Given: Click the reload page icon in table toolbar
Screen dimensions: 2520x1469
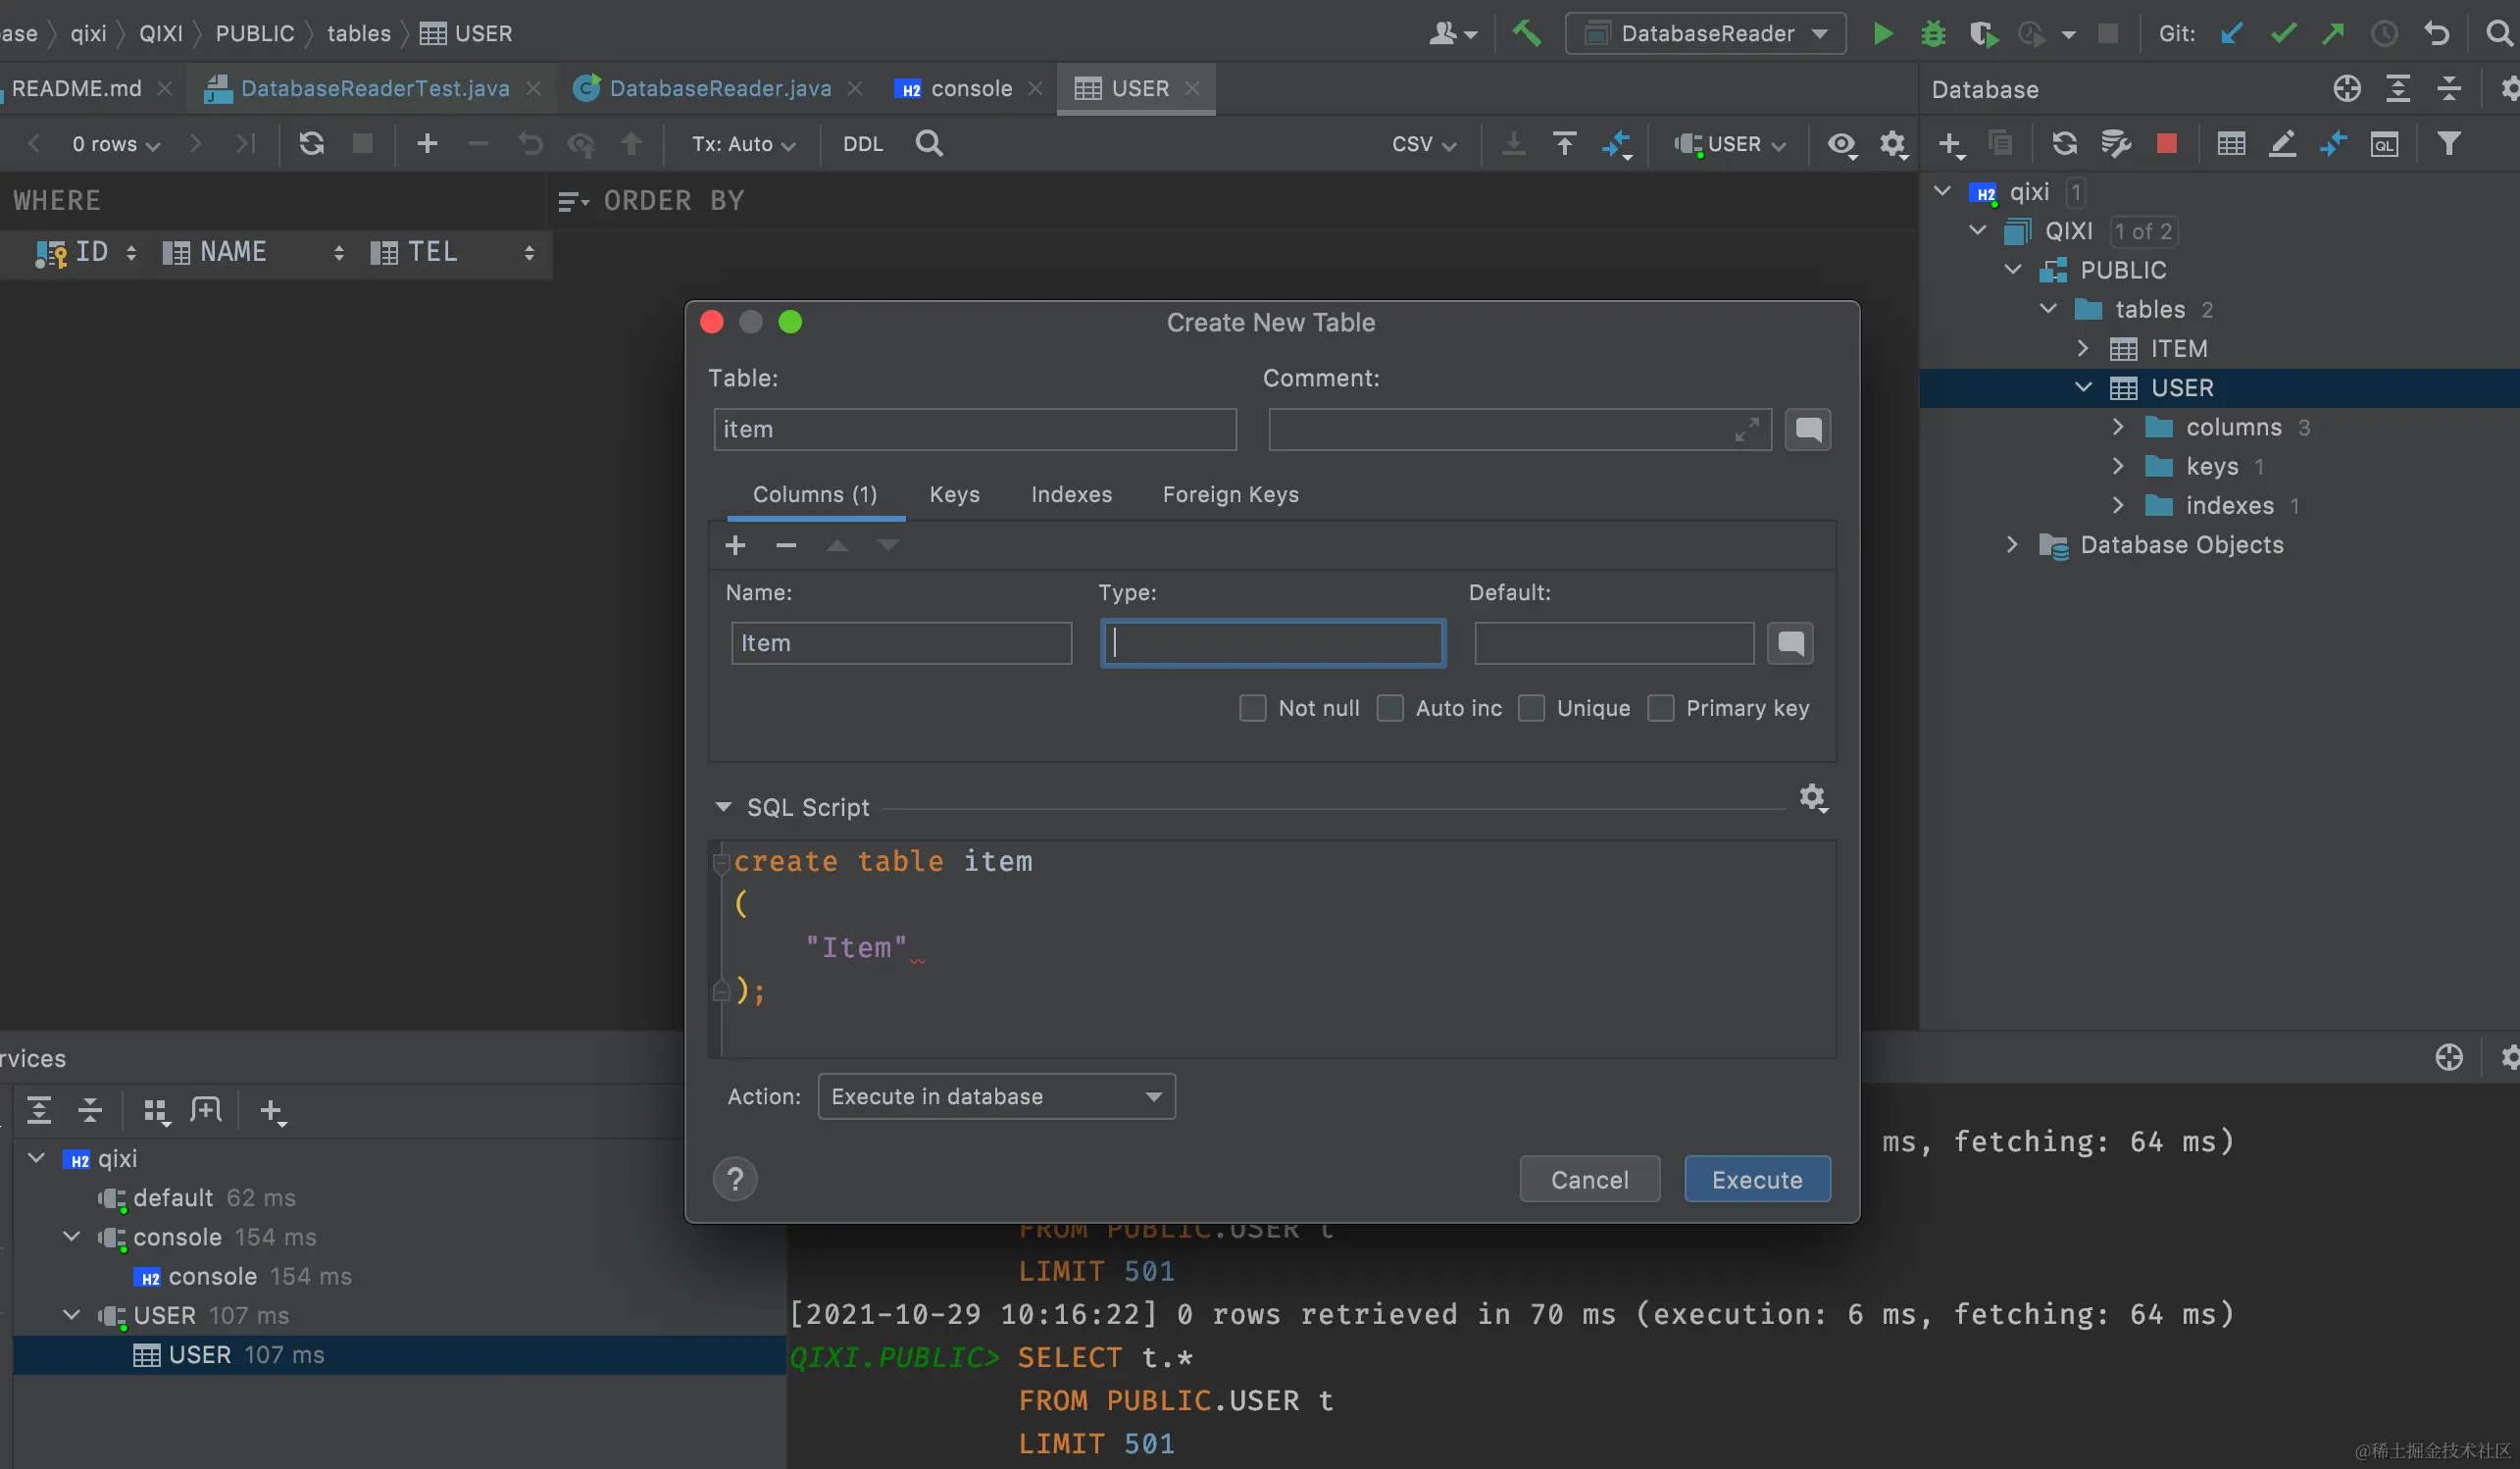Looking at the screenshot, I should 311,144.
